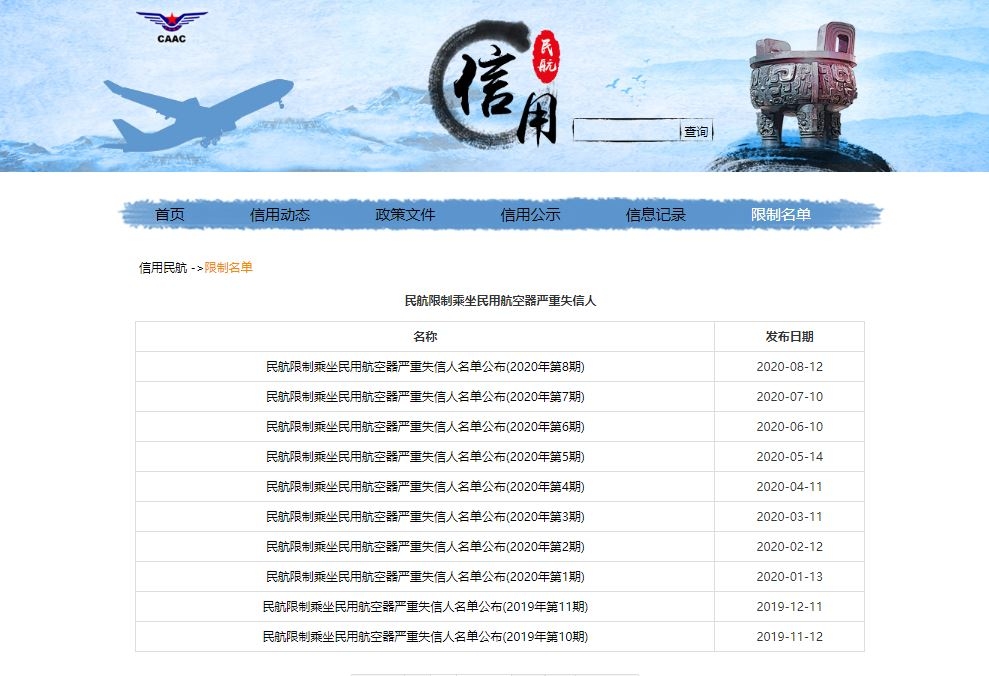This screenshot has height=676, width=989.
Task: Open the 2020年第4期 list announcement
Action: pos(425,487)
